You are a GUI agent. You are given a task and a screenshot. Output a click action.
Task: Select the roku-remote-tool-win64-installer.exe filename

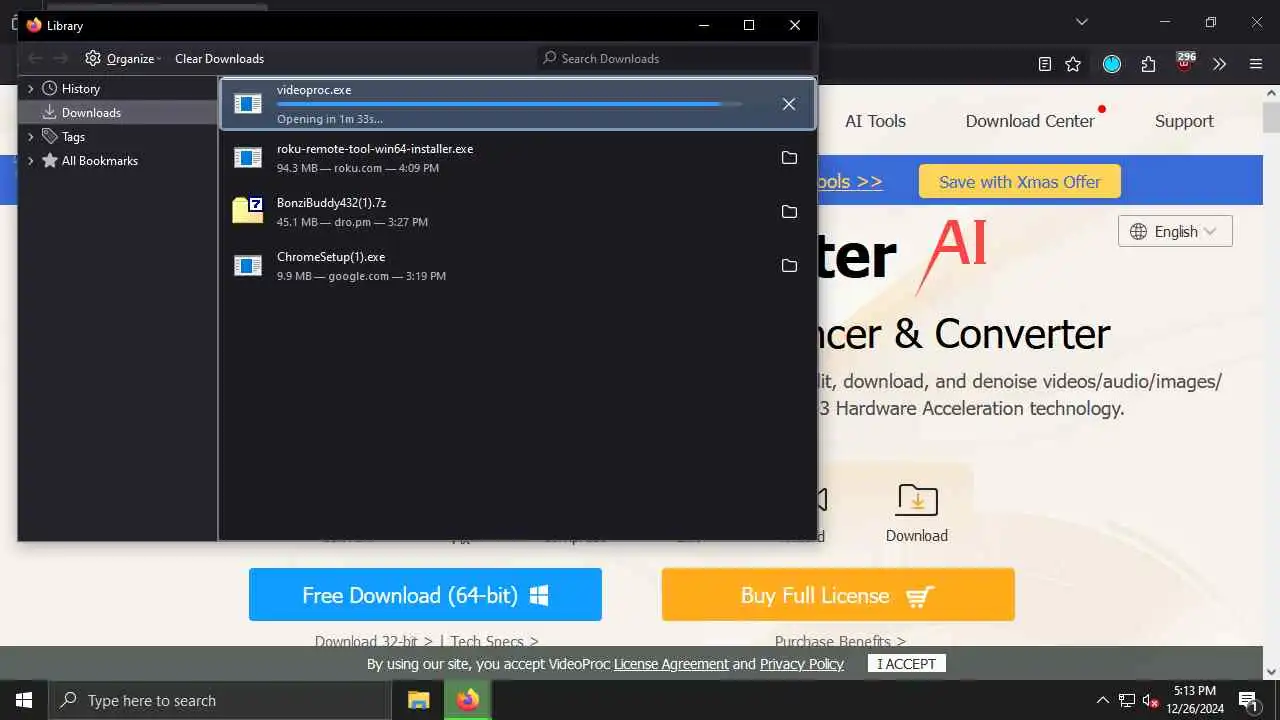pos(375,148)
